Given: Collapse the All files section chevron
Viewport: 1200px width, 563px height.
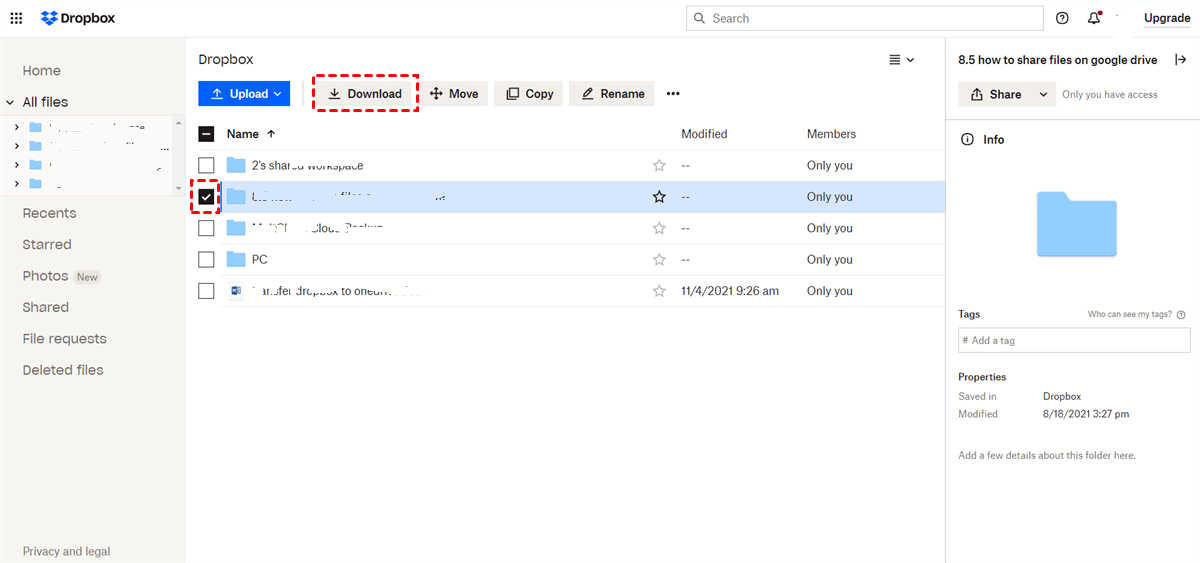Looking at the screenshot, I should click(x=10, y=102).
